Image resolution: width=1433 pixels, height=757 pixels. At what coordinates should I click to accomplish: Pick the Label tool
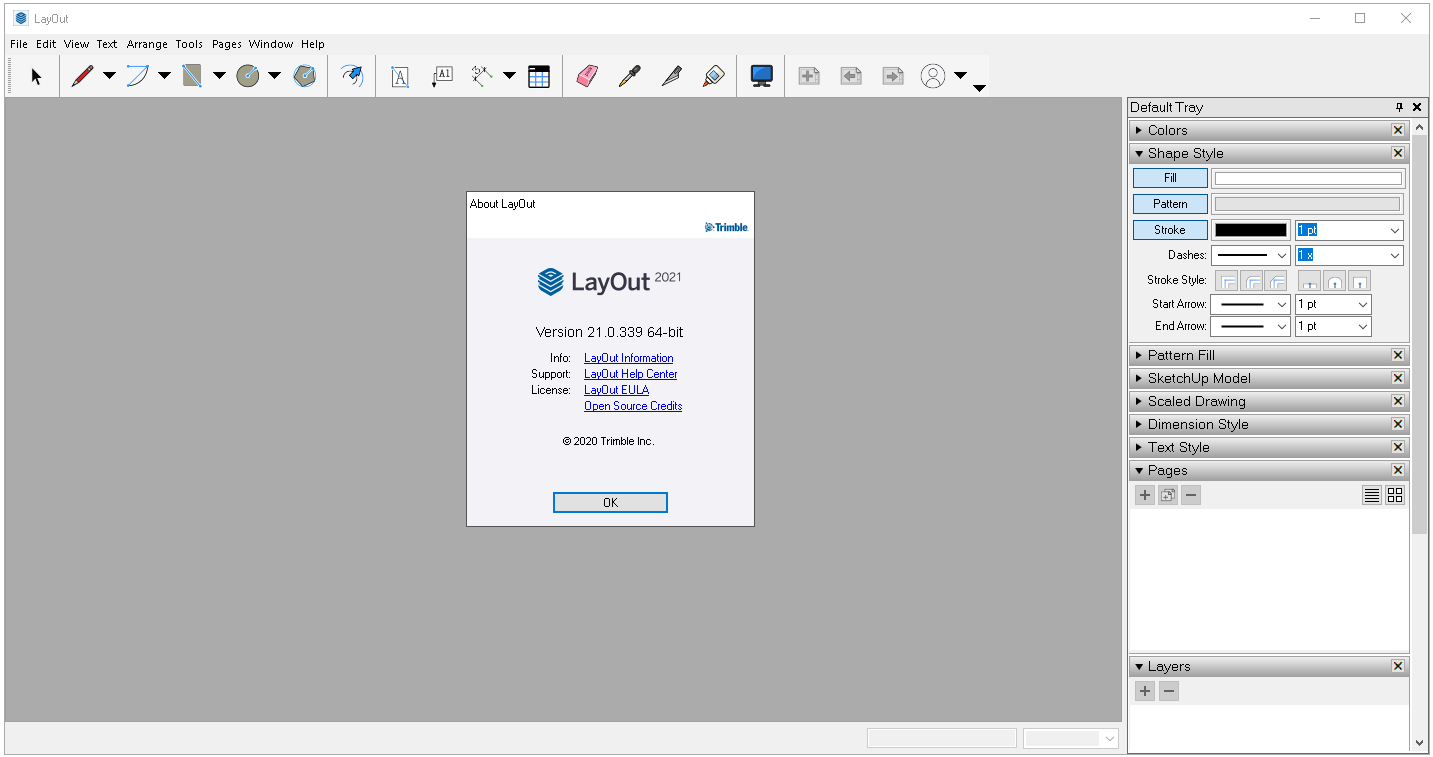(442, 76)
